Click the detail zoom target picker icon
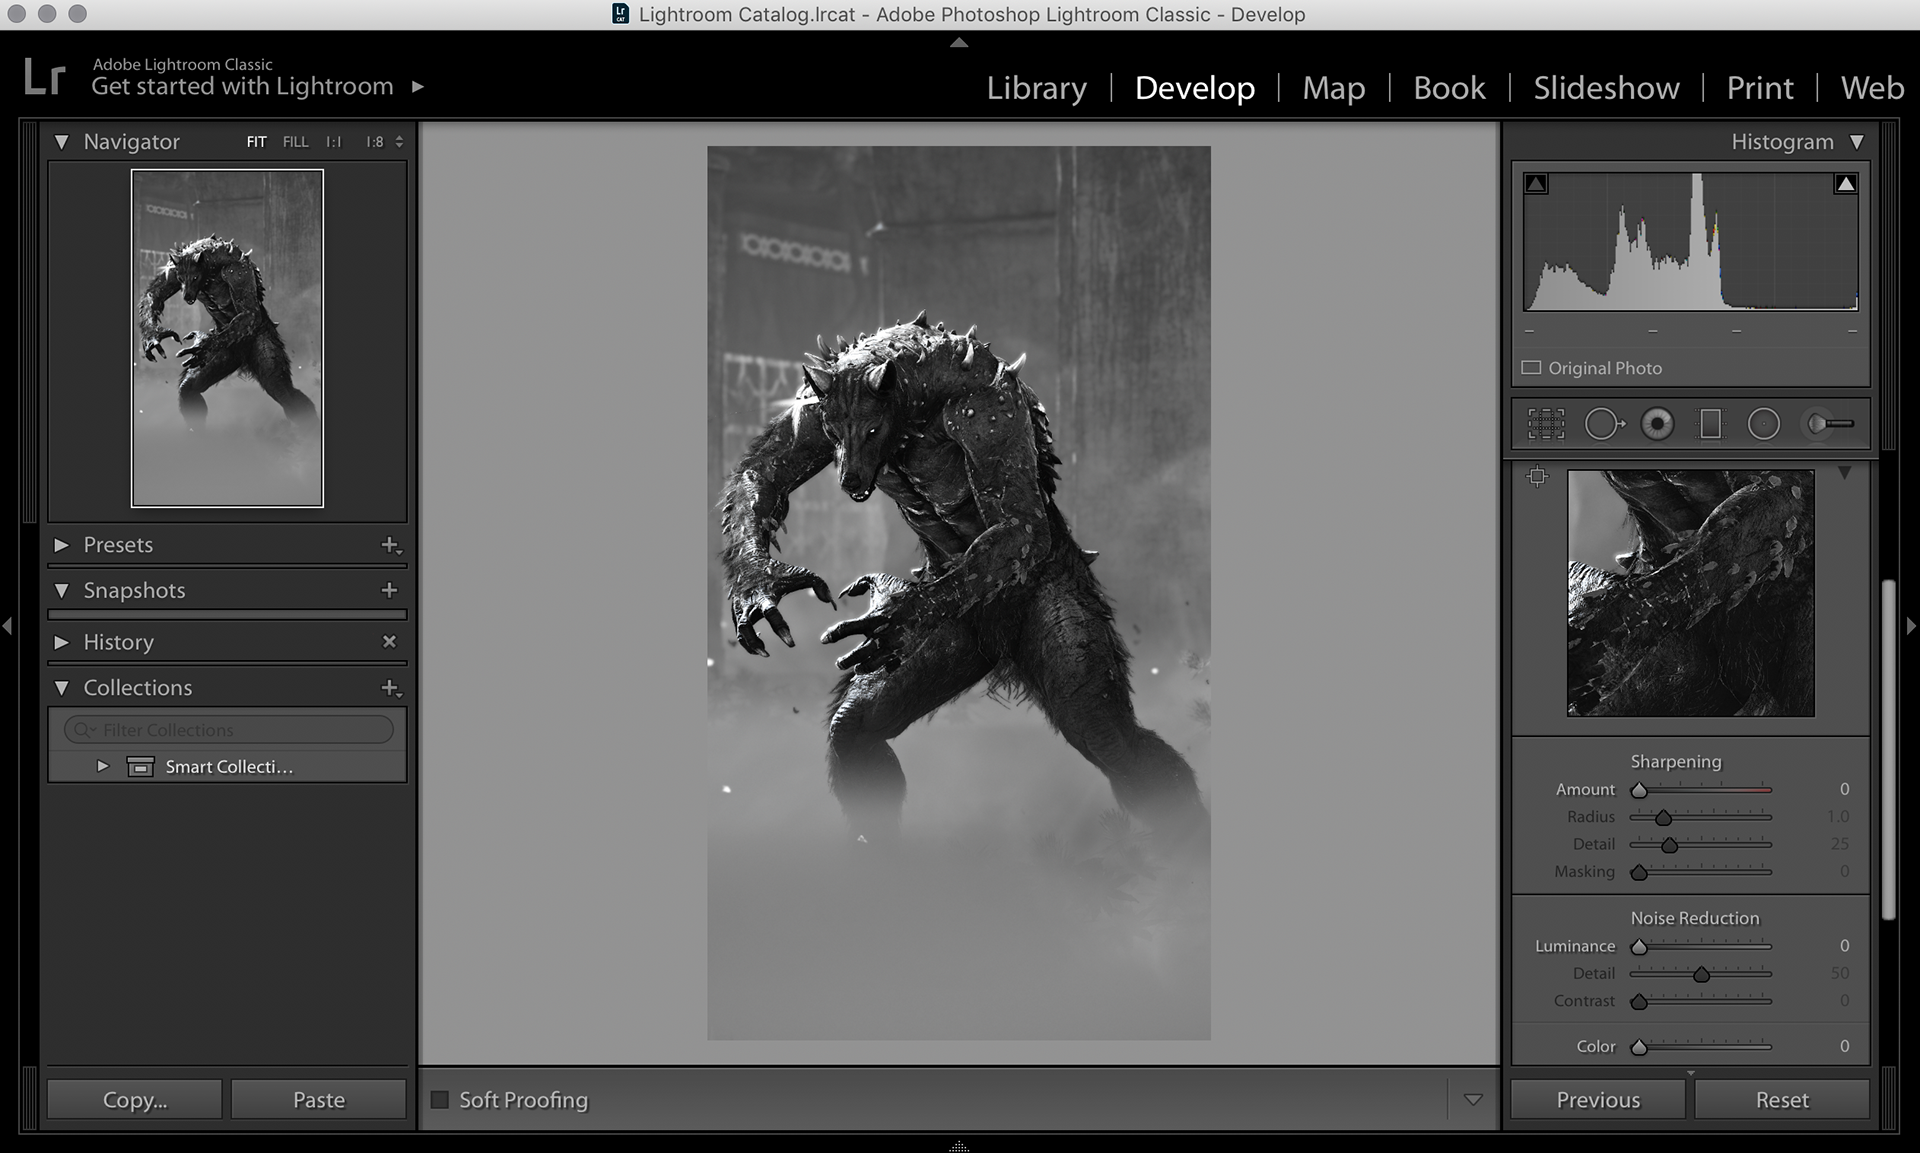Image resolution: width=1920 pixels, height=1153 pixels. pyautogui.click(x=1537, y=477)
